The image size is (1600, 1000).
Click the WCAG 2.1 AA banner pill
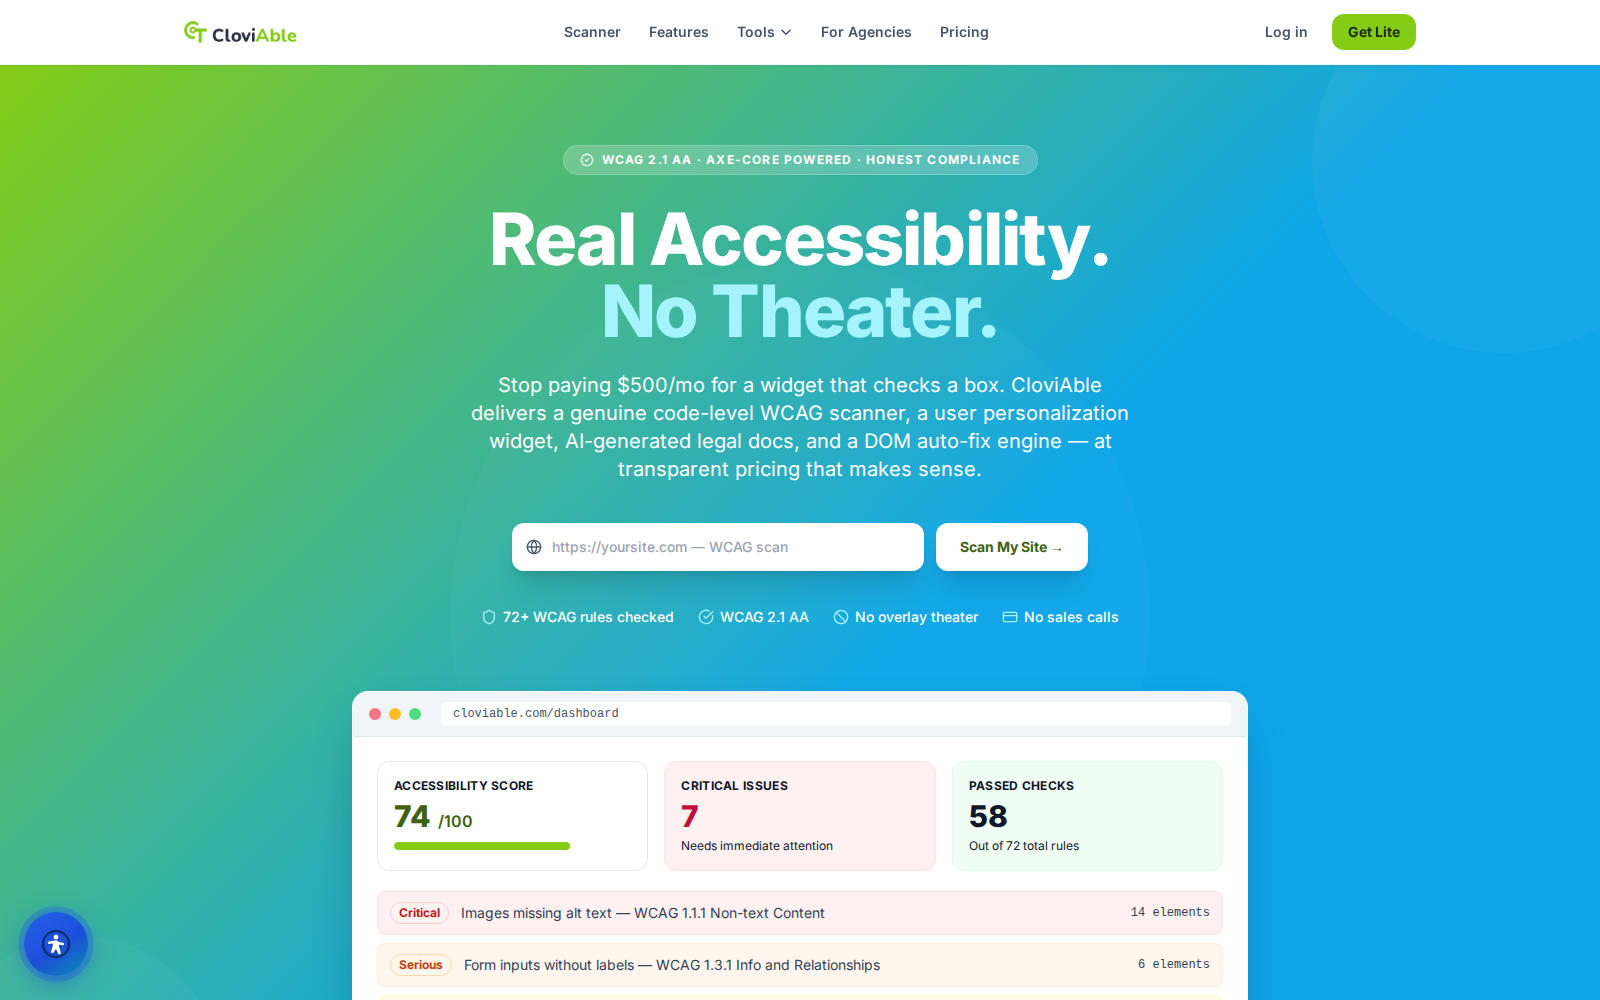[800, 160]
